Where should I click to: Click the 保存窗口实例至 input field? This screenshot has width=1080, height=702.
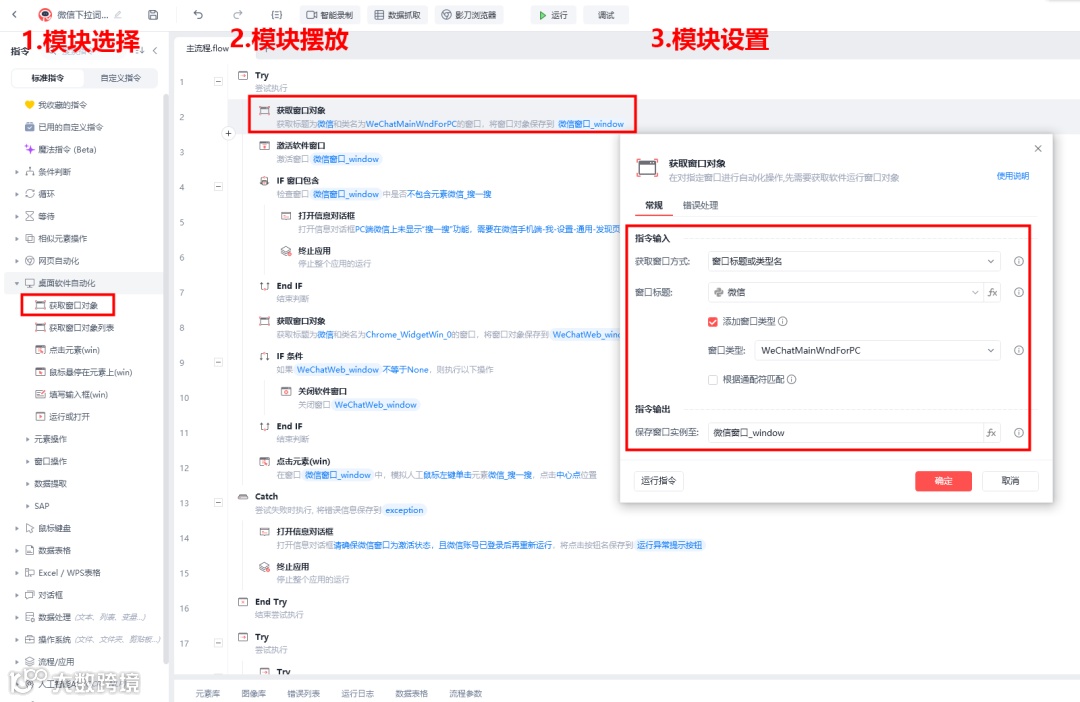(x=845, y=433)
